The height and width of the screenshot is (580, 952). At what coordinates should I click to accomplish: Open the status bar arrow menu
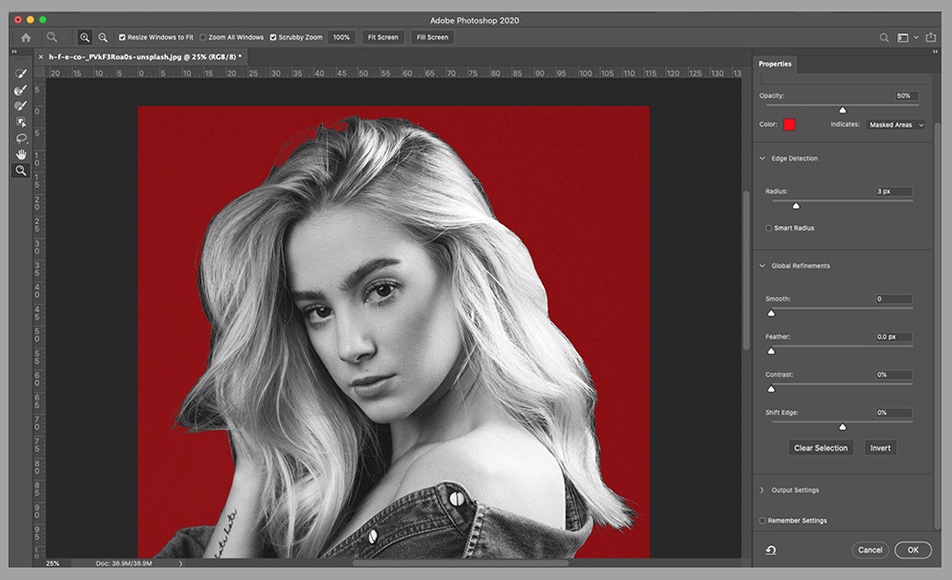coord(180,564)
